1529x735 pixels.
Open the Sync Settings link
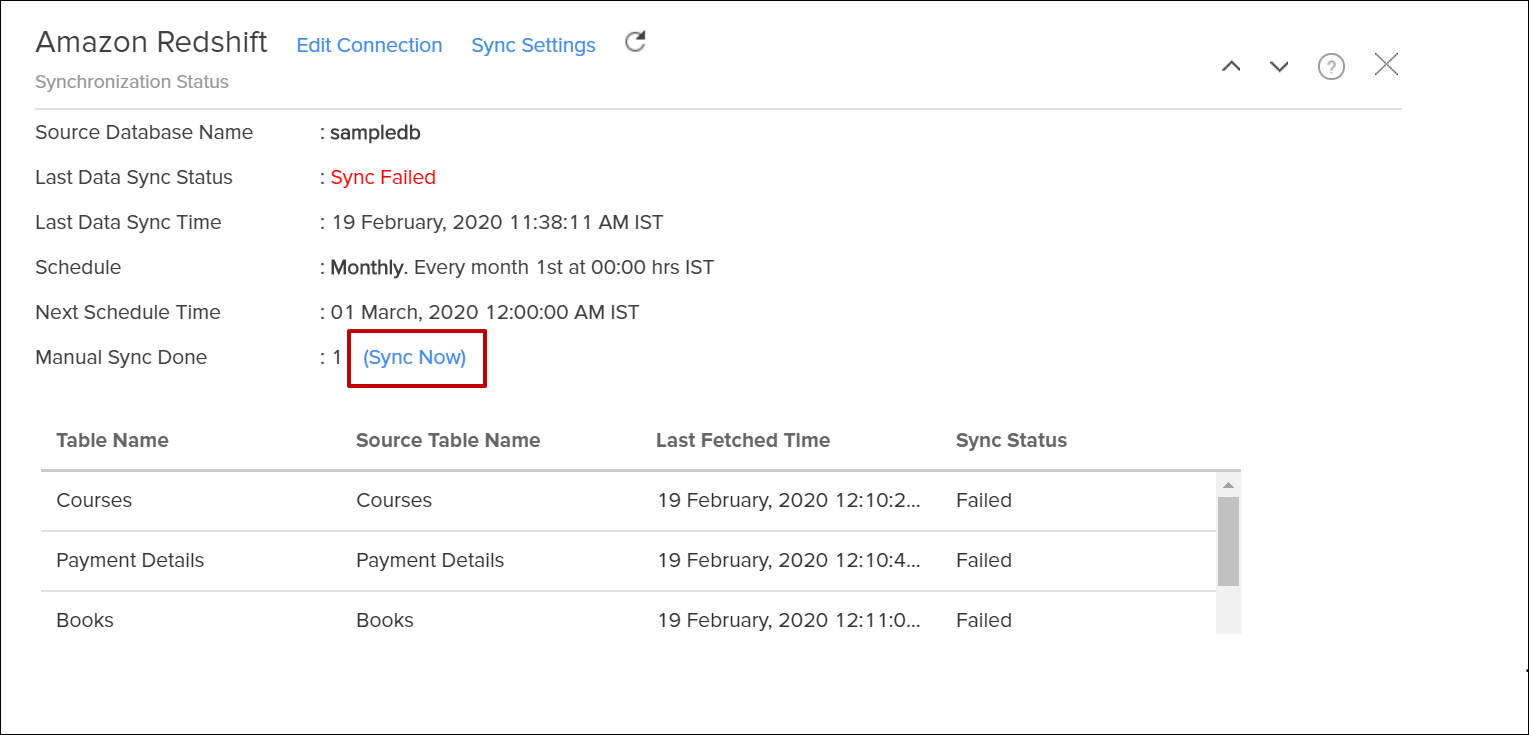click(533, 45)
